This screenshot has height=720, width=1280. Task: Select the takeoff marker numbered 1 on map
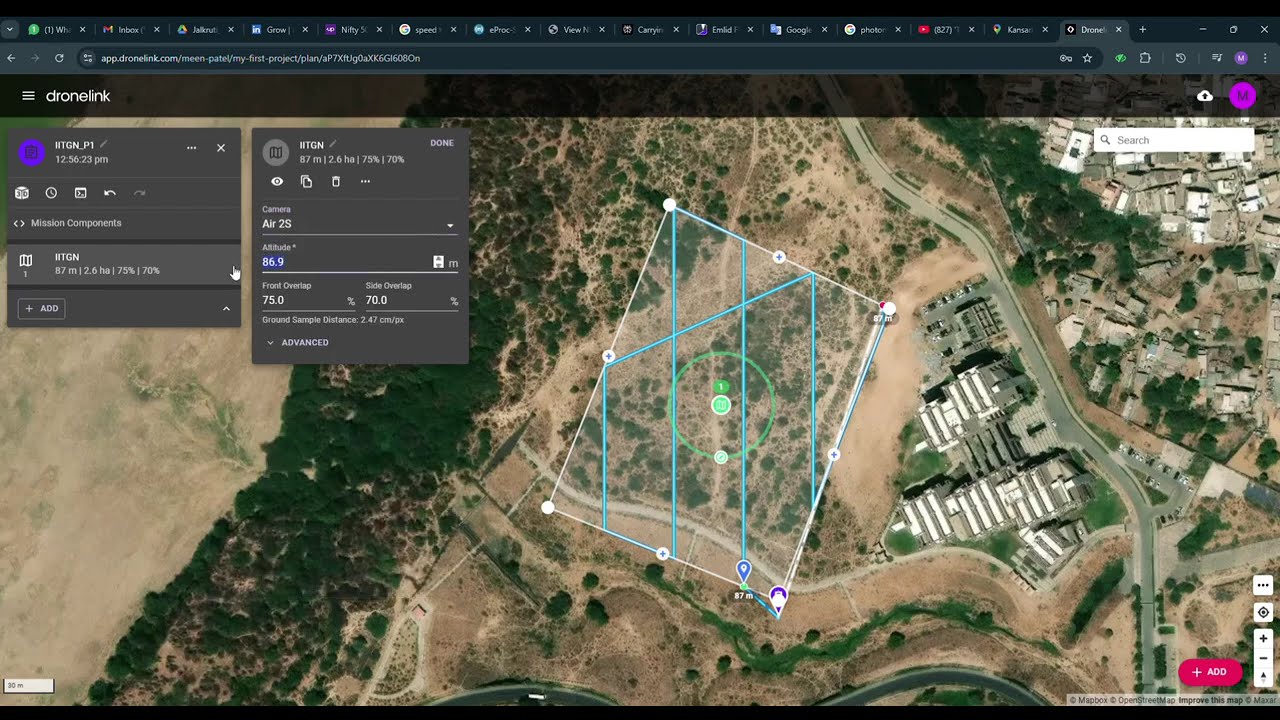pos(721,387)
